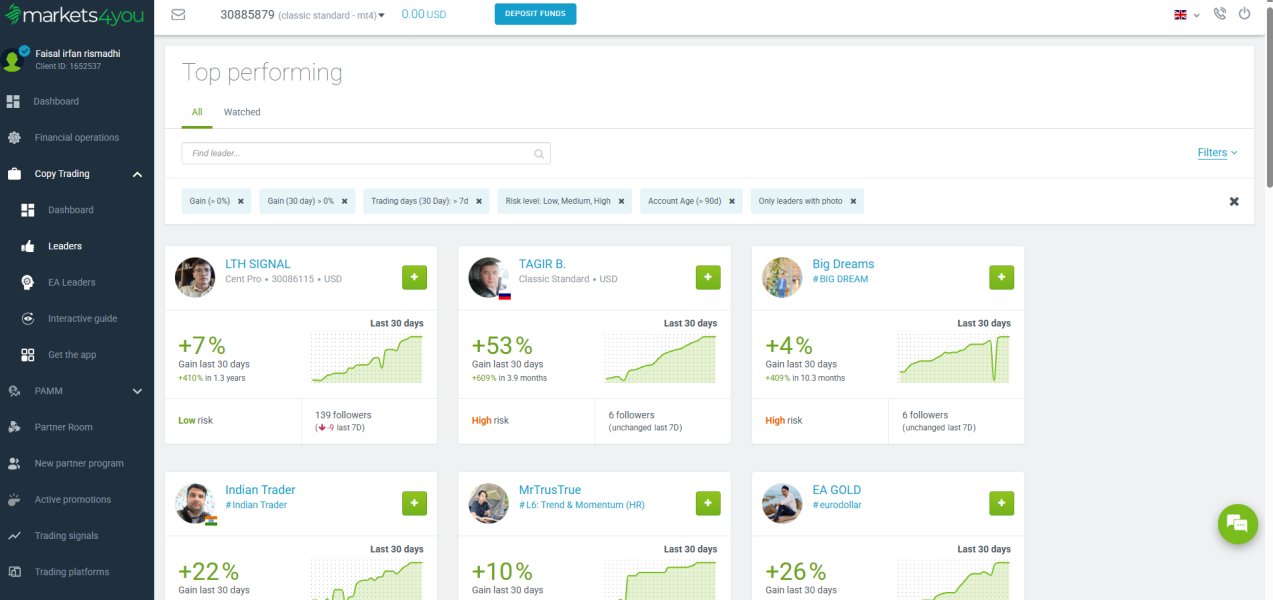This screenshot has width=1273, height=600.
Task: Remove the Gain (> 0%) filter
Action: 241,201
